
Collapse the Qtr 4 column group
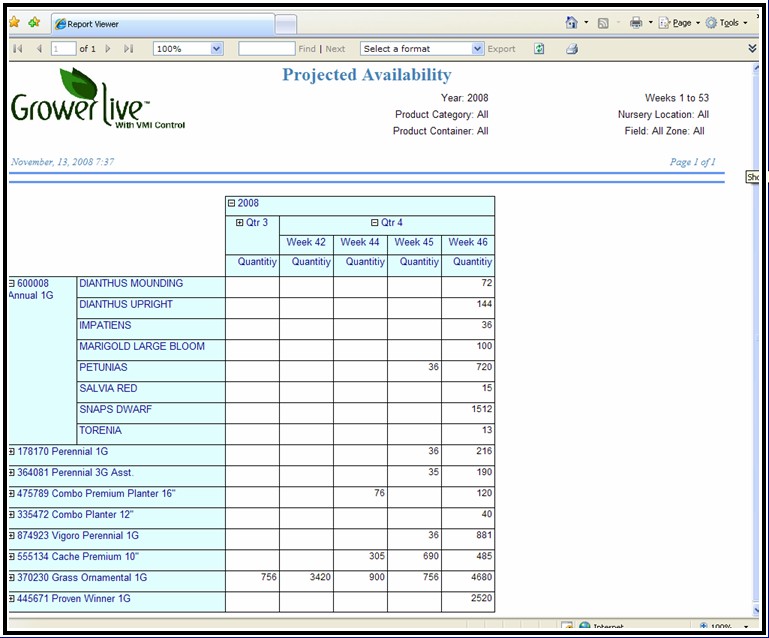[x=375, y=223]
